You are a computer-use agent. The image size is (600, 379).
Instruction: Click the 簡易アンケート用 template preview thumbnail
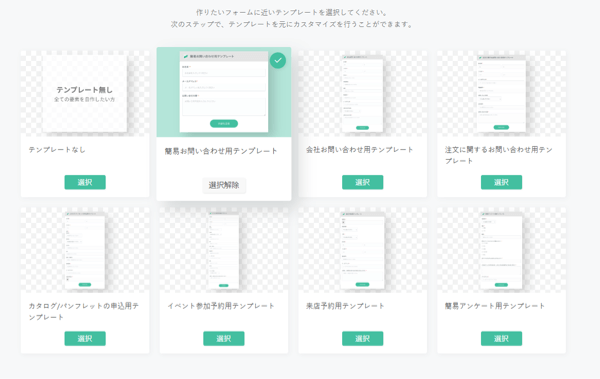pos(501,250)
